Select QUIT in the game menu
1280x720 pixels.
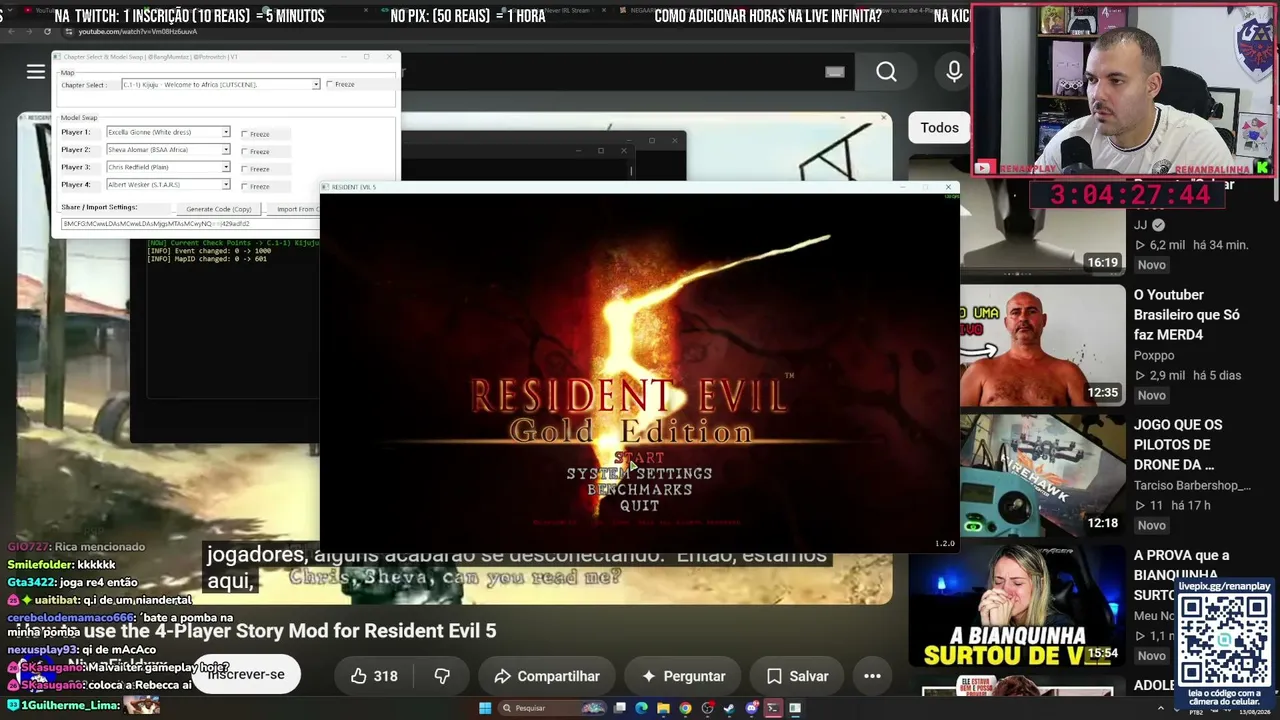[639, 506]
